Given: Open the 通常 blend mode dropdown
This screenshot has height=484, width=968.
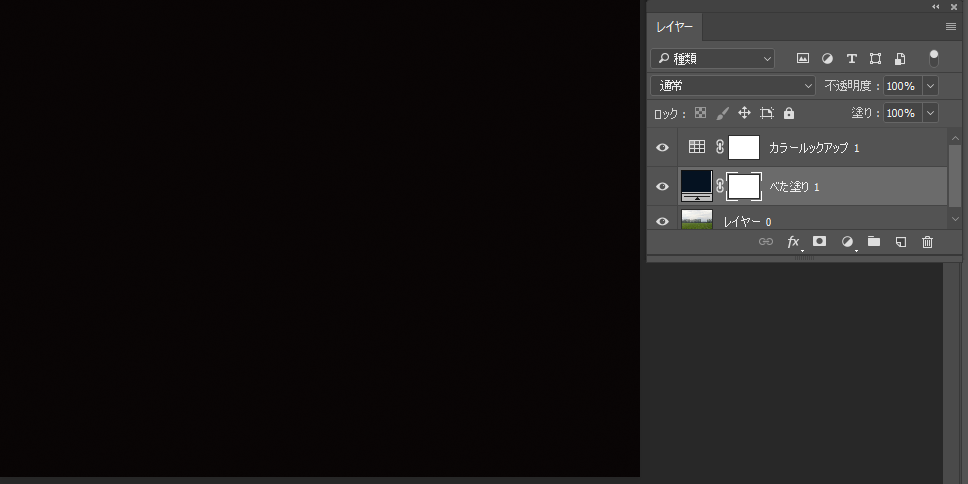Looking at the screenshot, I should pyautogui.click(x=732, y=86).
